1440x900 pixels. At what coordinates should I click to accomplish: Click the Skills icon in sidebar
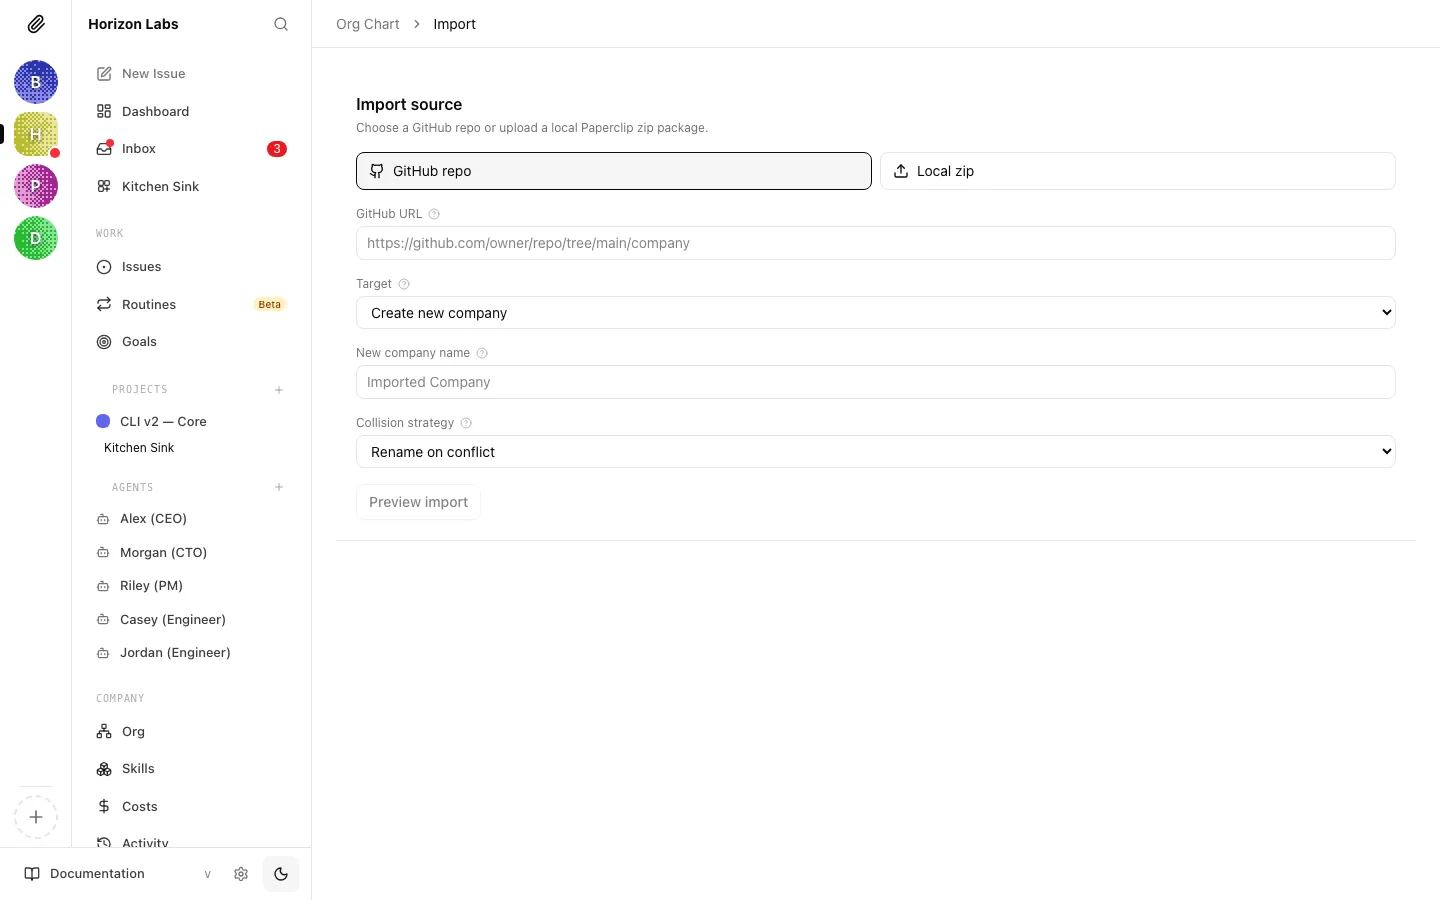[104, 769]
